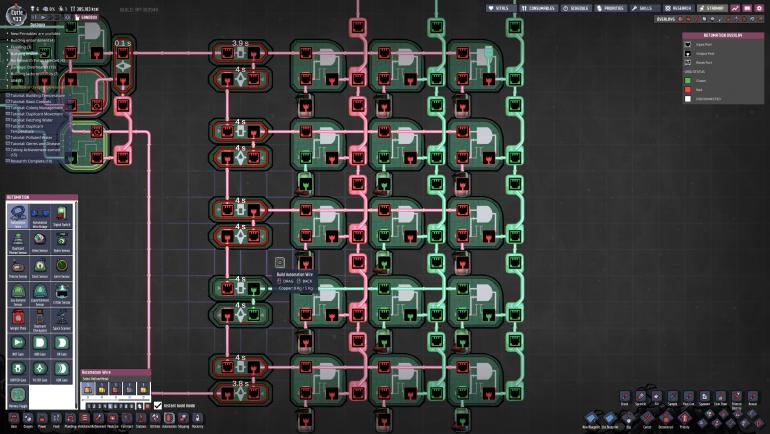
Task: Select the XOR Gate
Action: (x=61, y=371)
